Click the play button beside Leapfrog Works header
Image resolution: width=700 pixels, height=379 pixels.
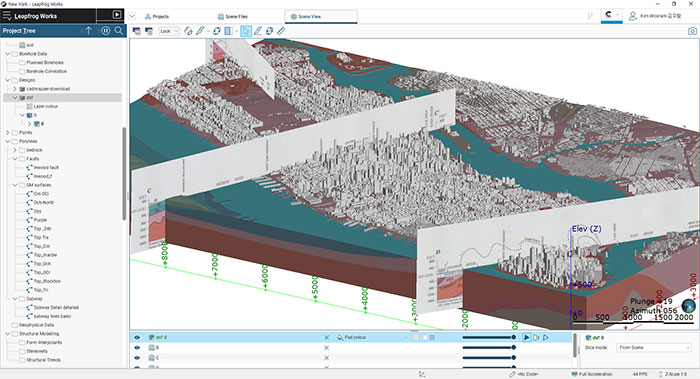pos(117,15)
